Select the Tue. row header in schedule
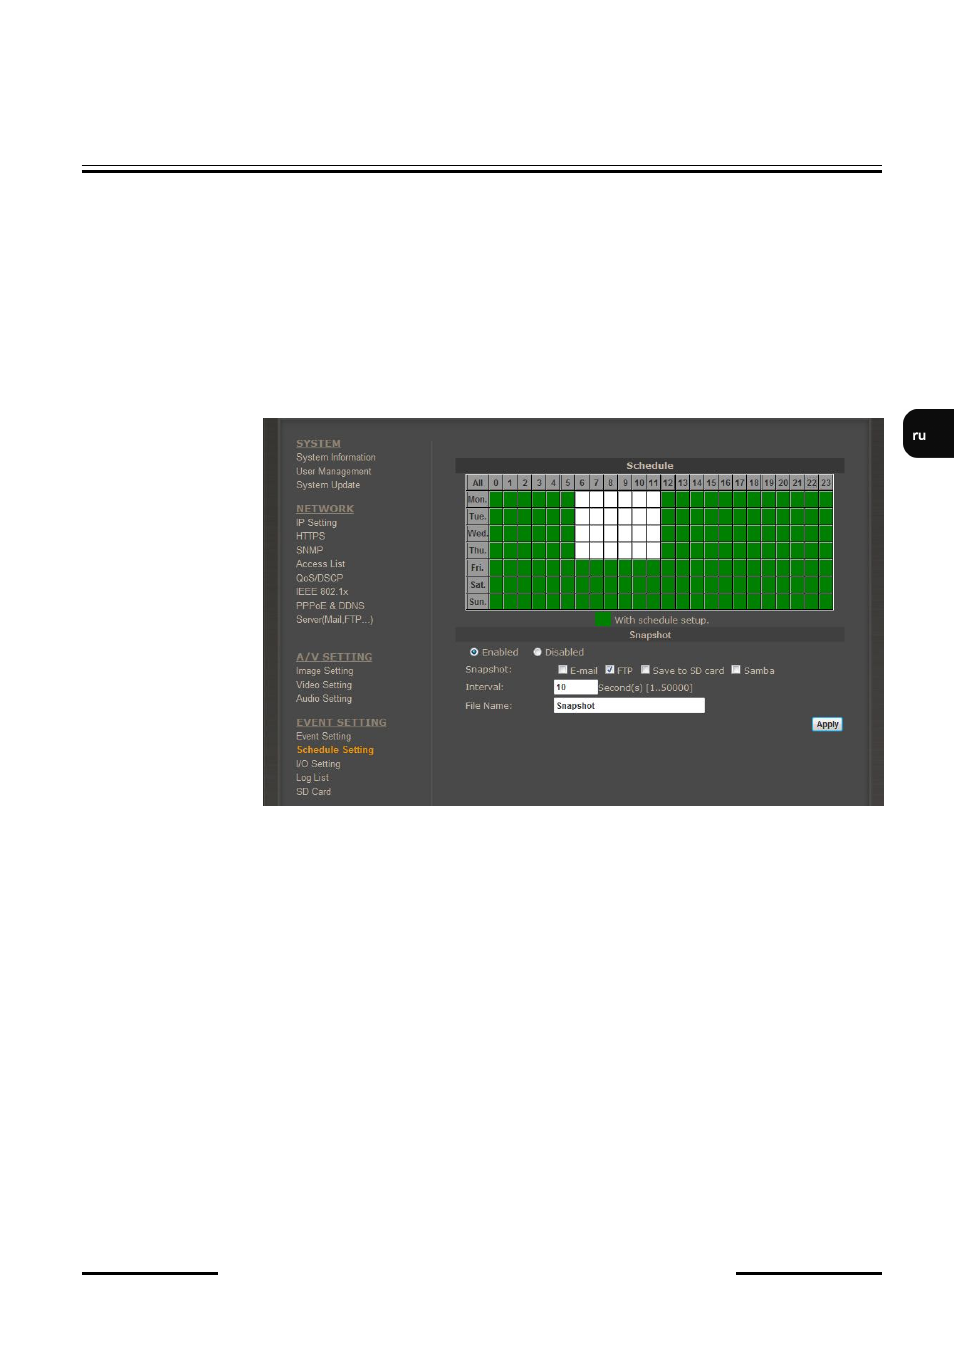Screen dimensions: 954x1350 click(477, 516)
